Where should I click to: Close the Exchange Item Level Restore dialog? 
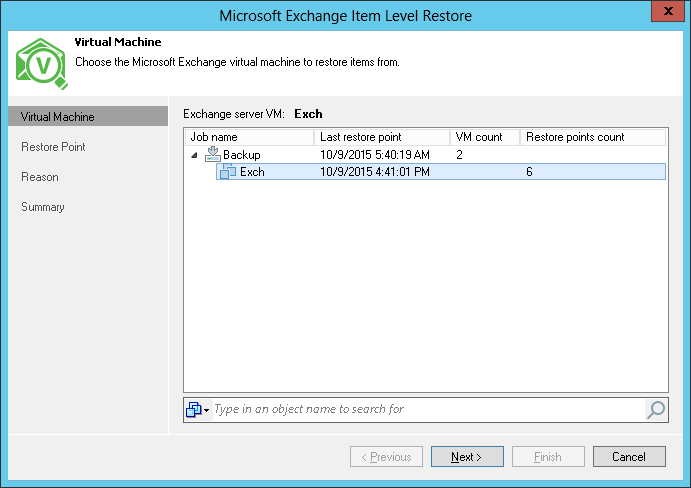[668, 11]
